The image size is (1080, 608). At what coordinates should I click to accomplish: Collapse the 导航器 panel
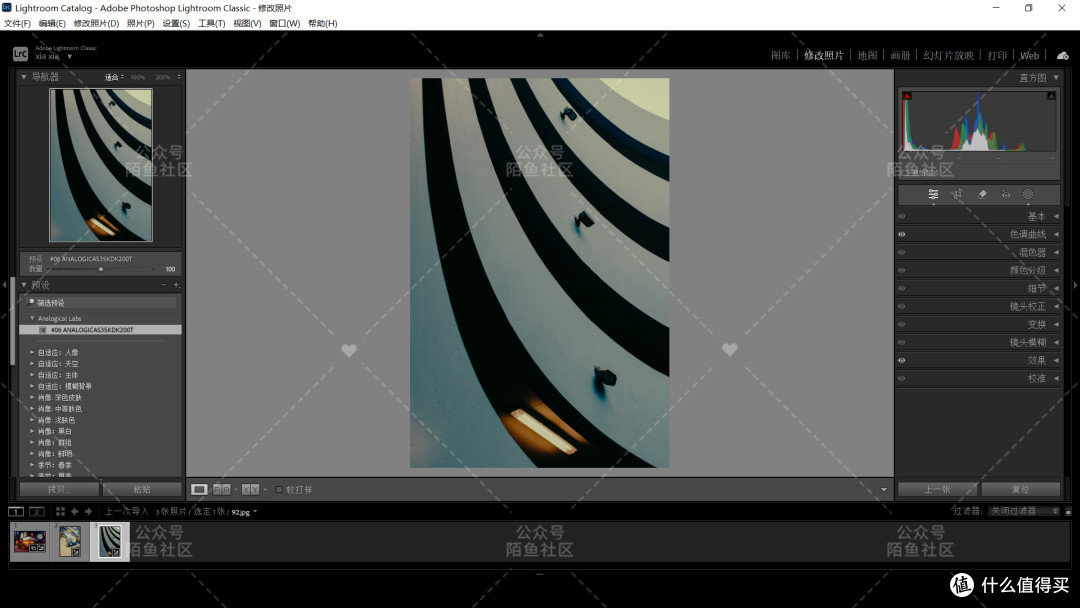click(24, 77)
